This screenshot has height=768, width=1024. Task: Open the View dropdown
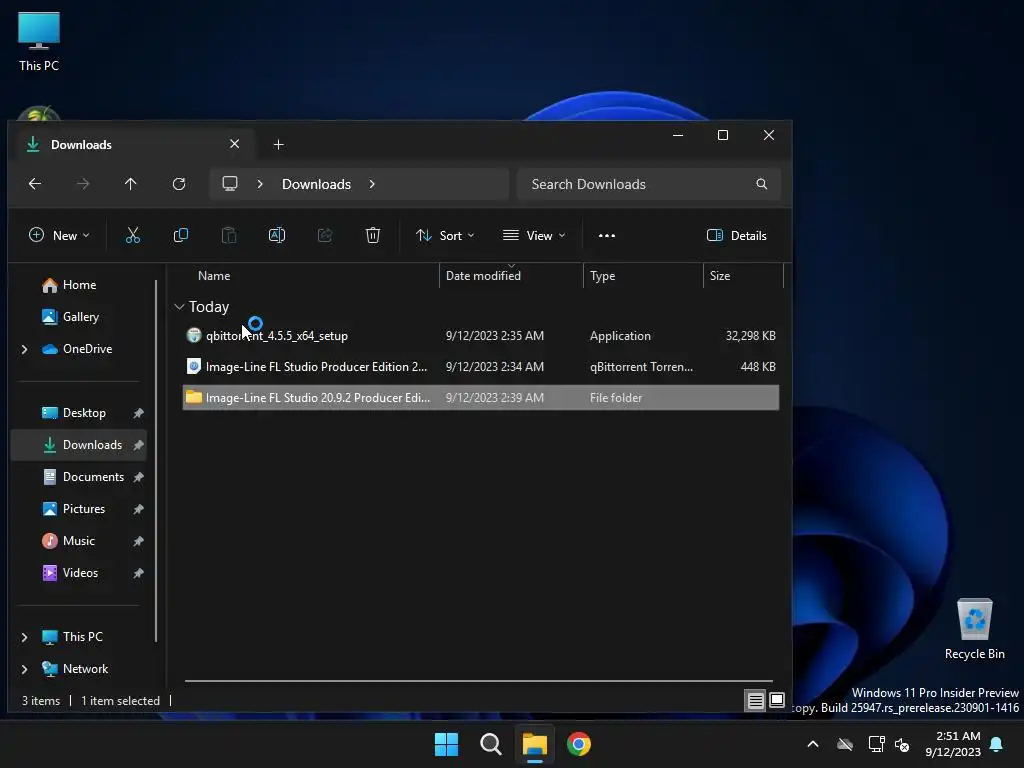(534, 235)
